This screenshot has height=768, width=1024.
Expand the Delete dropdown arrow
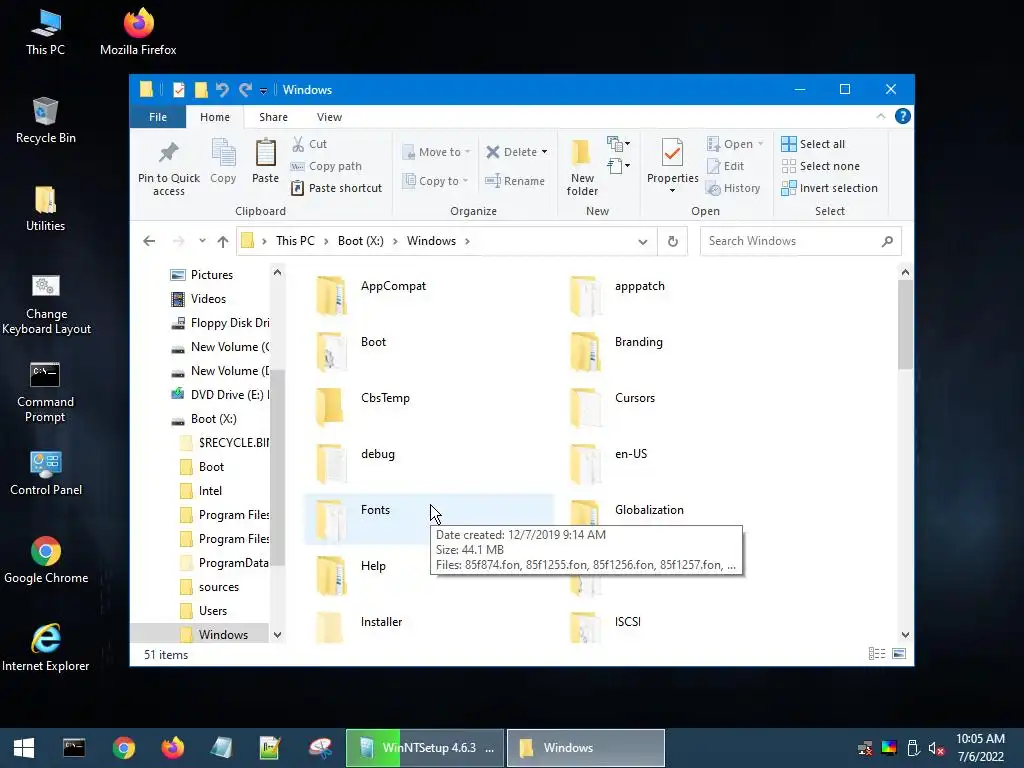point(544,152)
